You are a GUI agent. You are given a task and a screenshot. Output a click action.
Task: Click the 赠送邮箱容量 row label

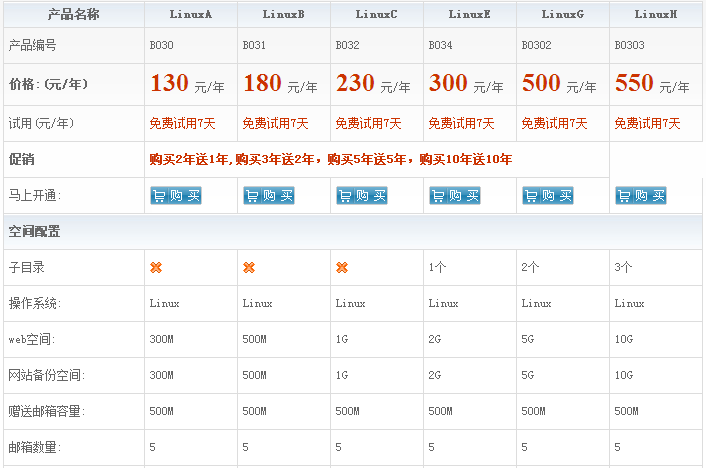click(x=46, y=411)
